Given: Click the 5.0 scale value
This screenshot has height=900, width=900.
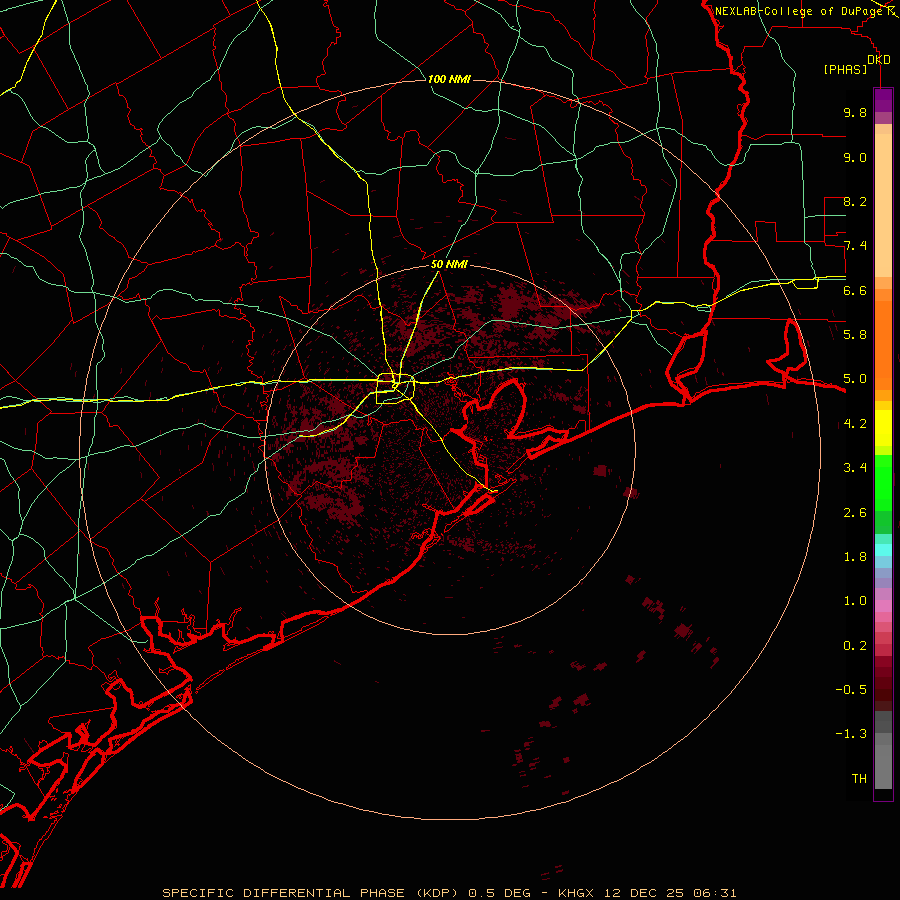Looking at the screenshot, I should pos(855,379).
